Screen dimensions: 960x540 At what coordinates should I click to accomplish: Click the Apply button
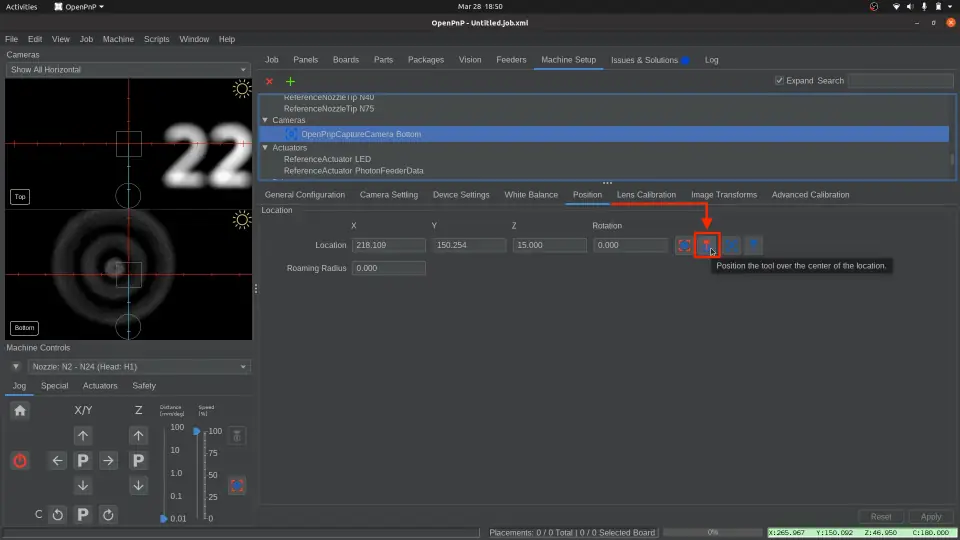pos(930,517)
